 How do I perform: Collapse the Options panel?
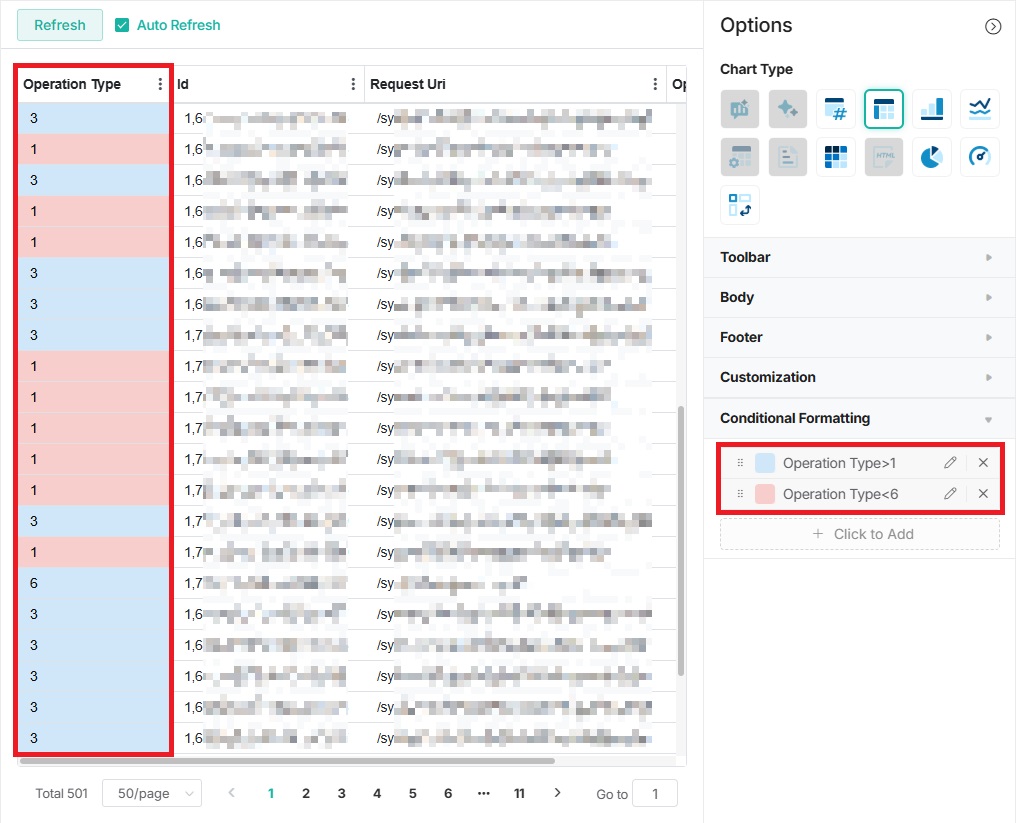coord(992,26)
